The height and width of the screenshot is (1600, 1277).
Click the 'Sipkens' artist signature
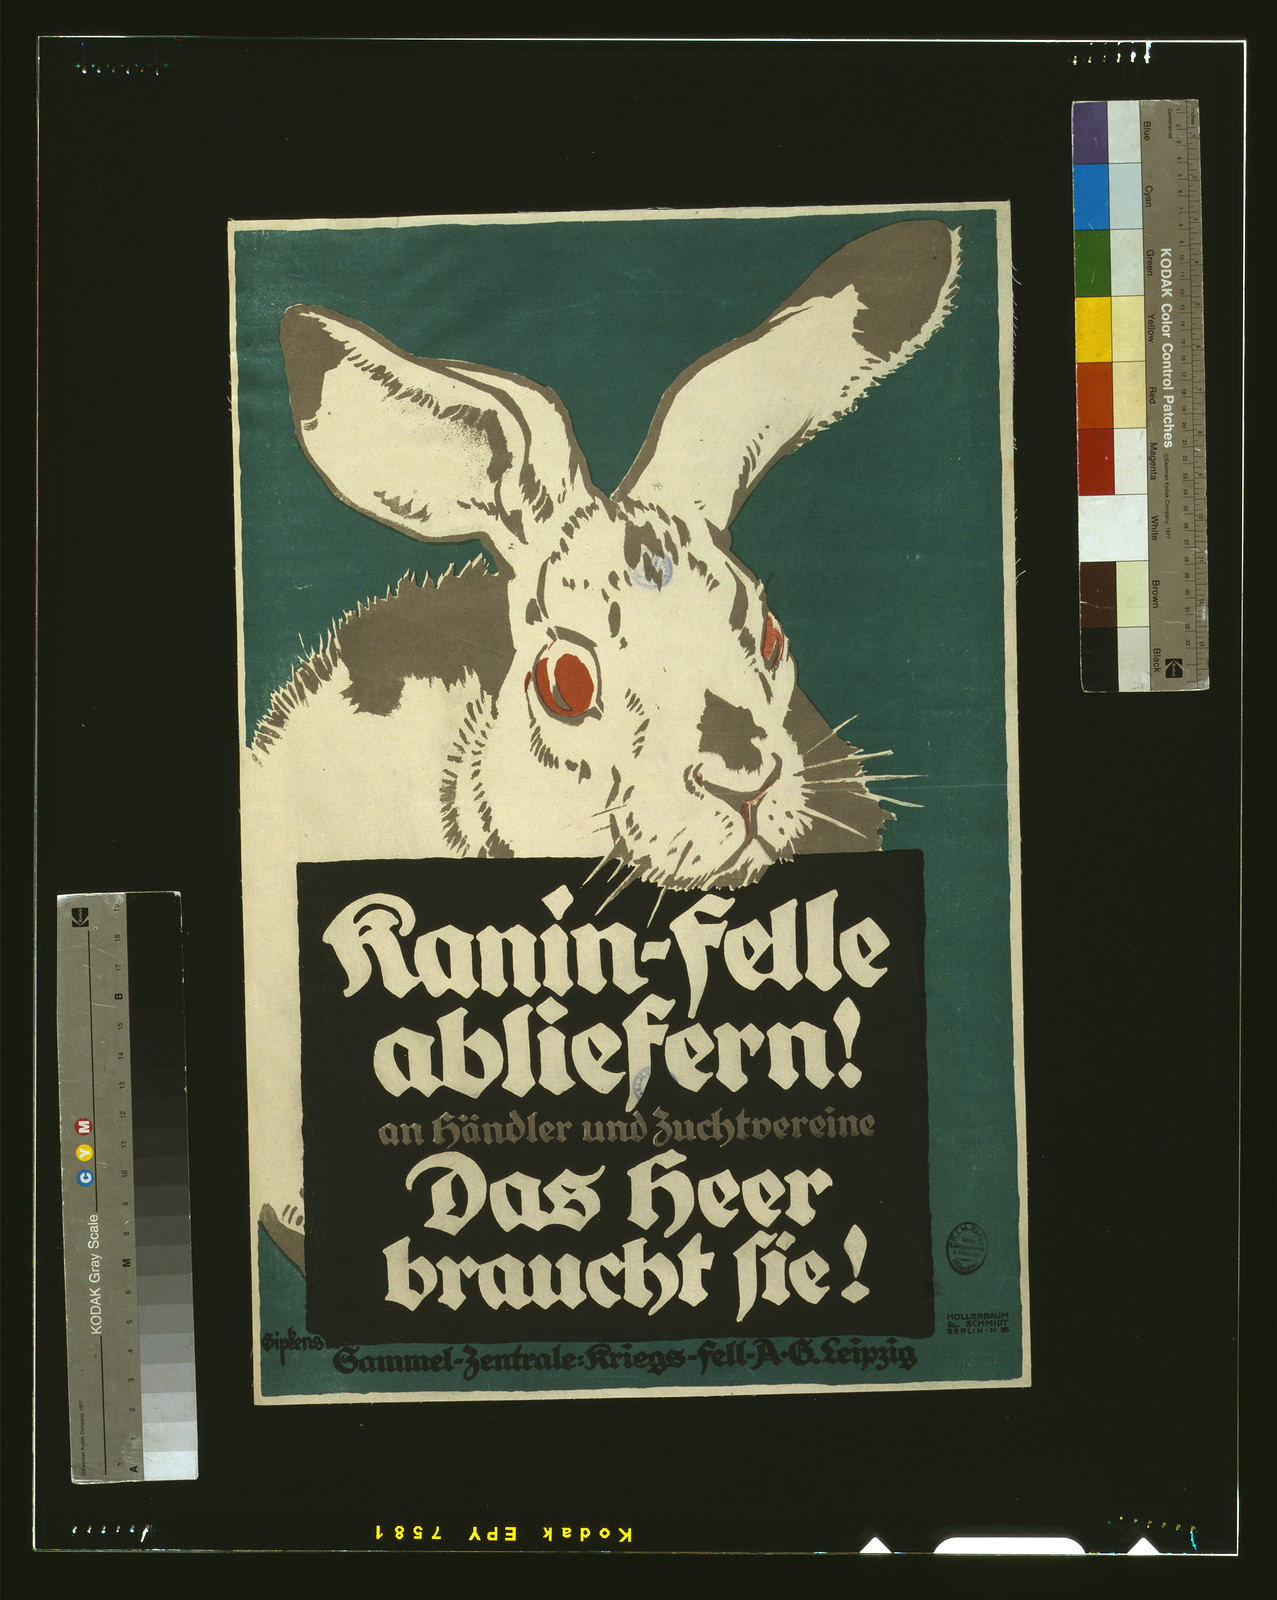coord(292,1343)
